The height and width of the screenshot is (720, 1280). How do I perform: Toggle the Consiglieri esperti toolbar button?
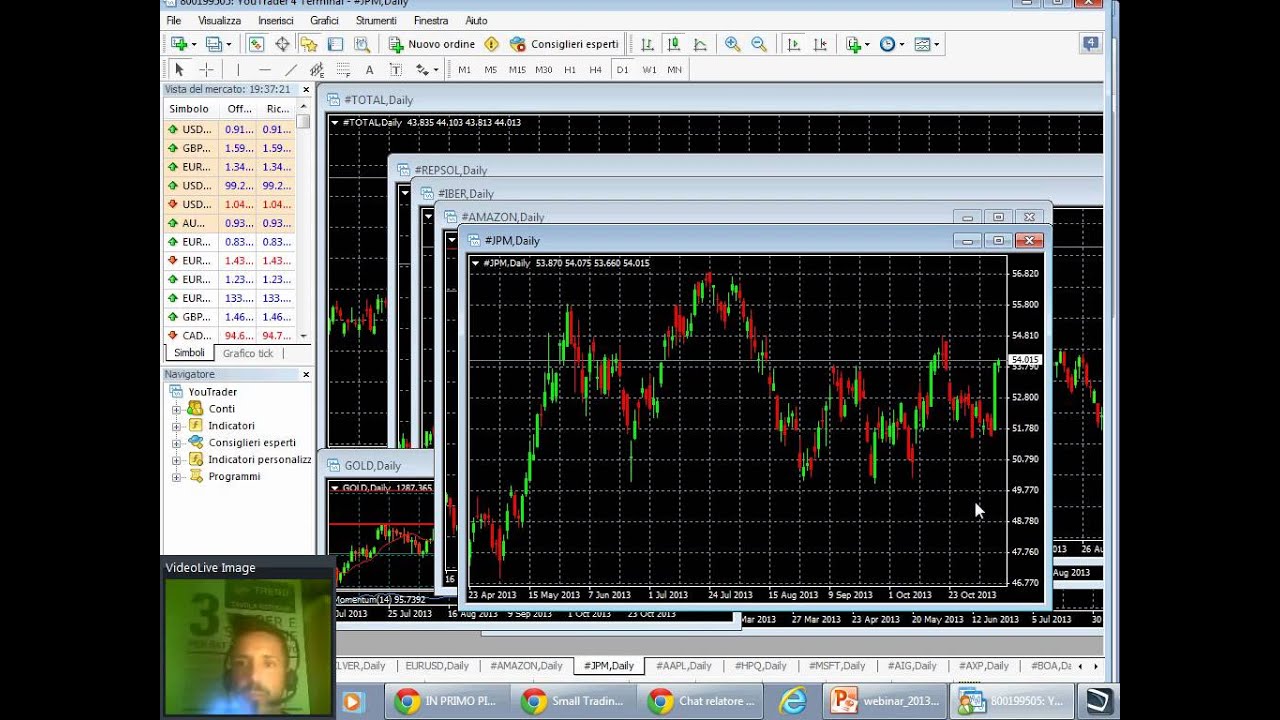tap(564, 44)
